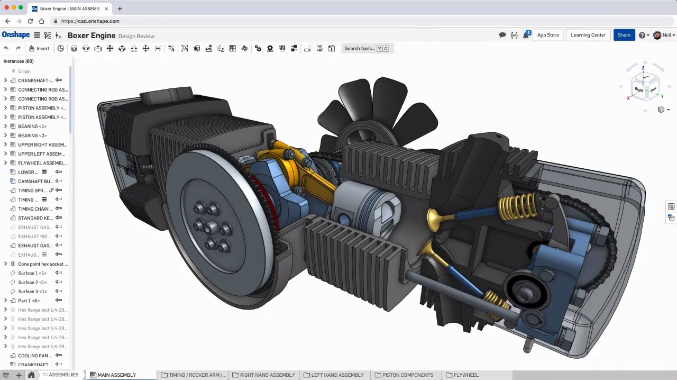Expand the CRANKSHAFT instance in the tree
The image size is (677, 380).
(5, 80)
